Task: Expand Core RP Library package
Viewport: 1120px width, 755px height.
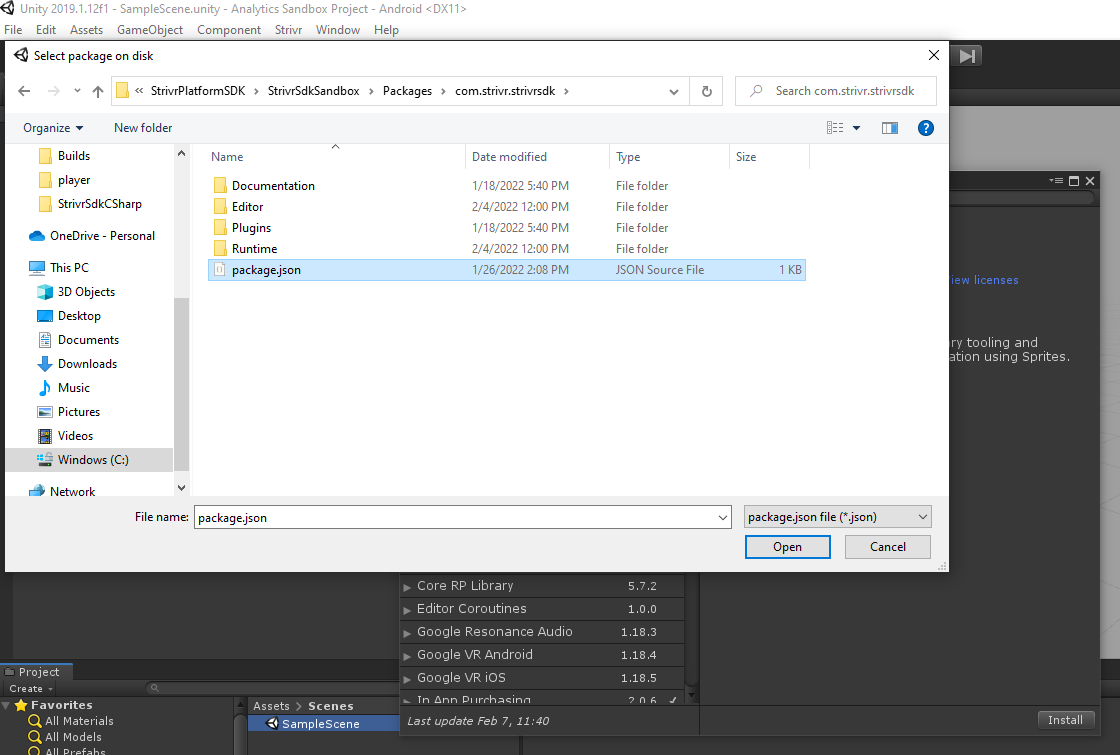Action: [407, 587]
